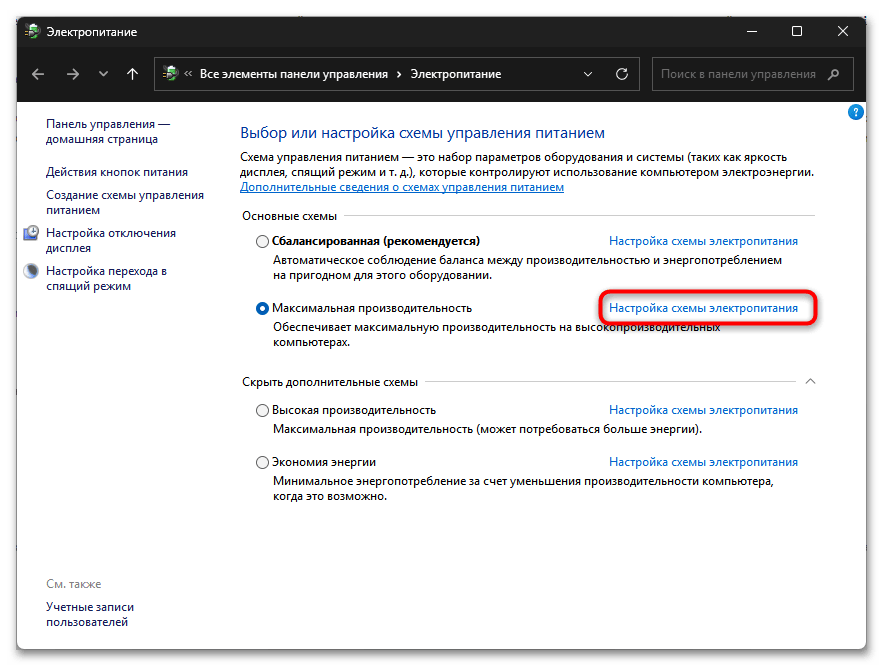Click the control panel search field
This screenshot has height=666, width=883.
[x=752, y=74]
